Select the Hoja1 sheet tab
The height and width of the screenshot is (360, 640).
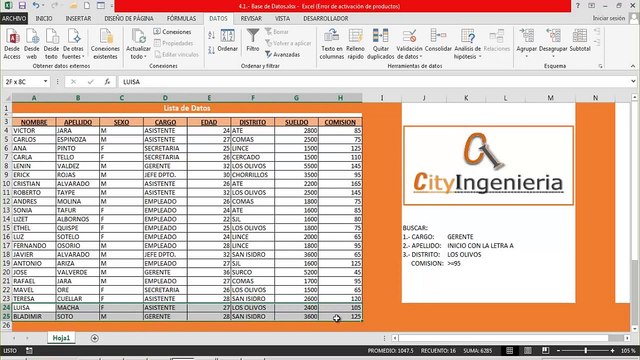61,338
